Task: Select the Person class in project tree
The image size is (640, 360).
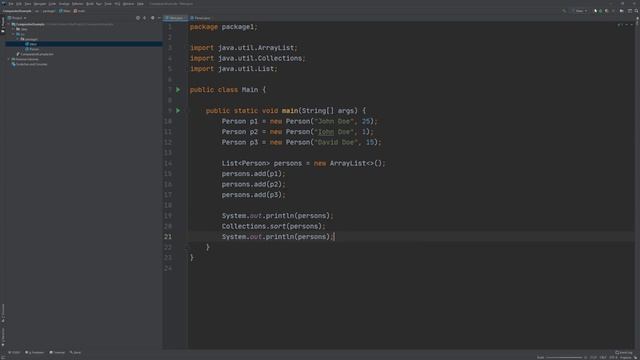Action: coord(33,49)
